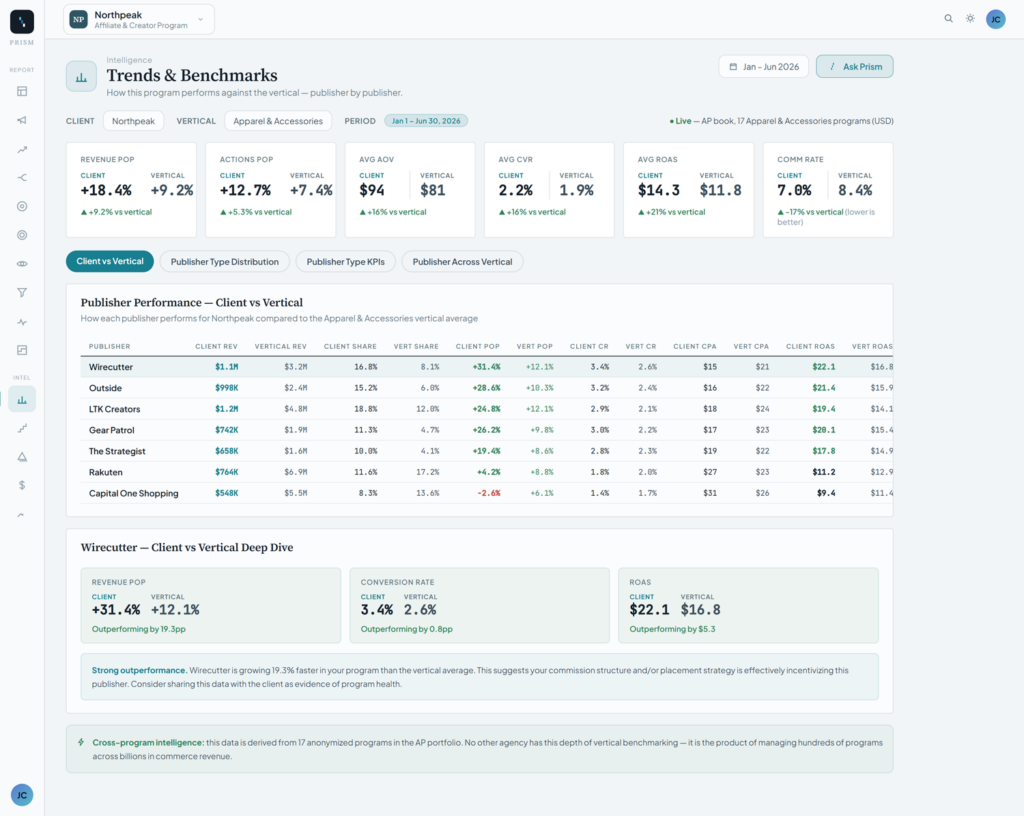Viewport: 1024px width, 816px height.
Task: Click the REVENUE POP summary card
Action: (131, 190)
